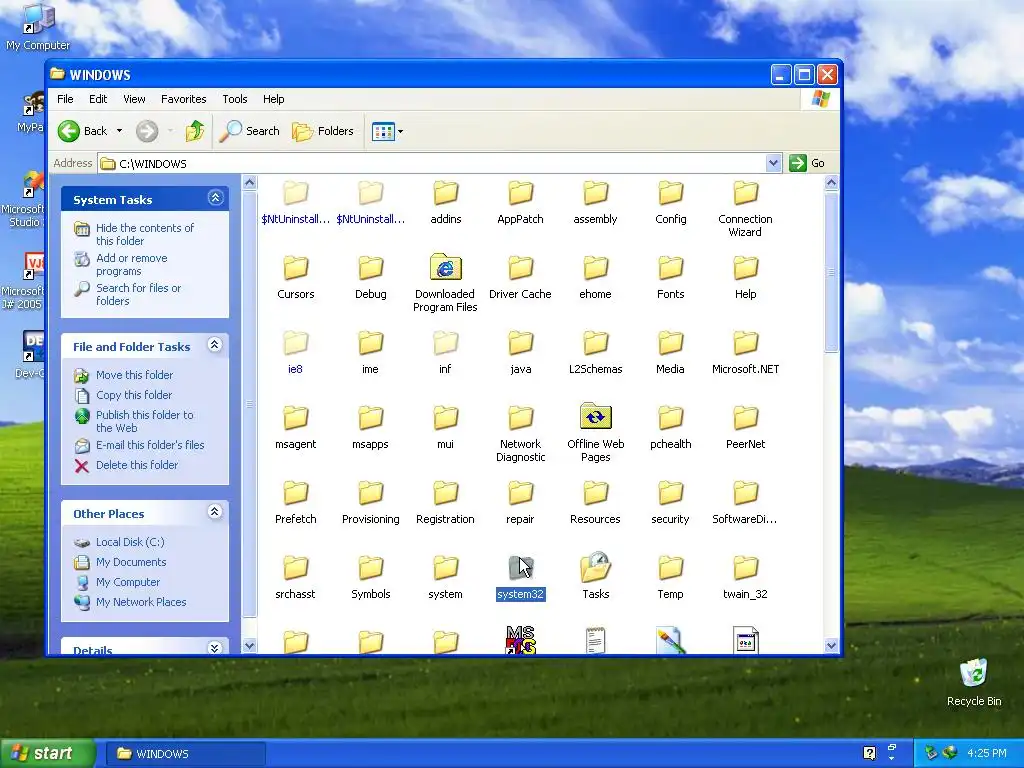Click task pane scrollbar down arrow
The width and height of the screenshot is (1024, 768).
tap(249, 646)
